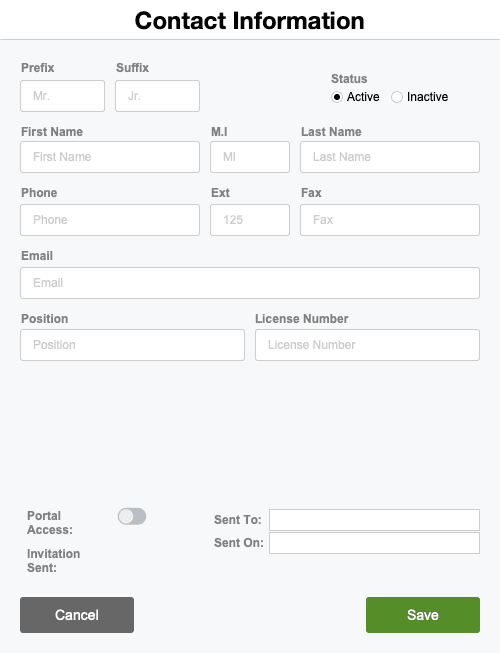
Task: Click the green Save button
Action: tap(423, 615)
